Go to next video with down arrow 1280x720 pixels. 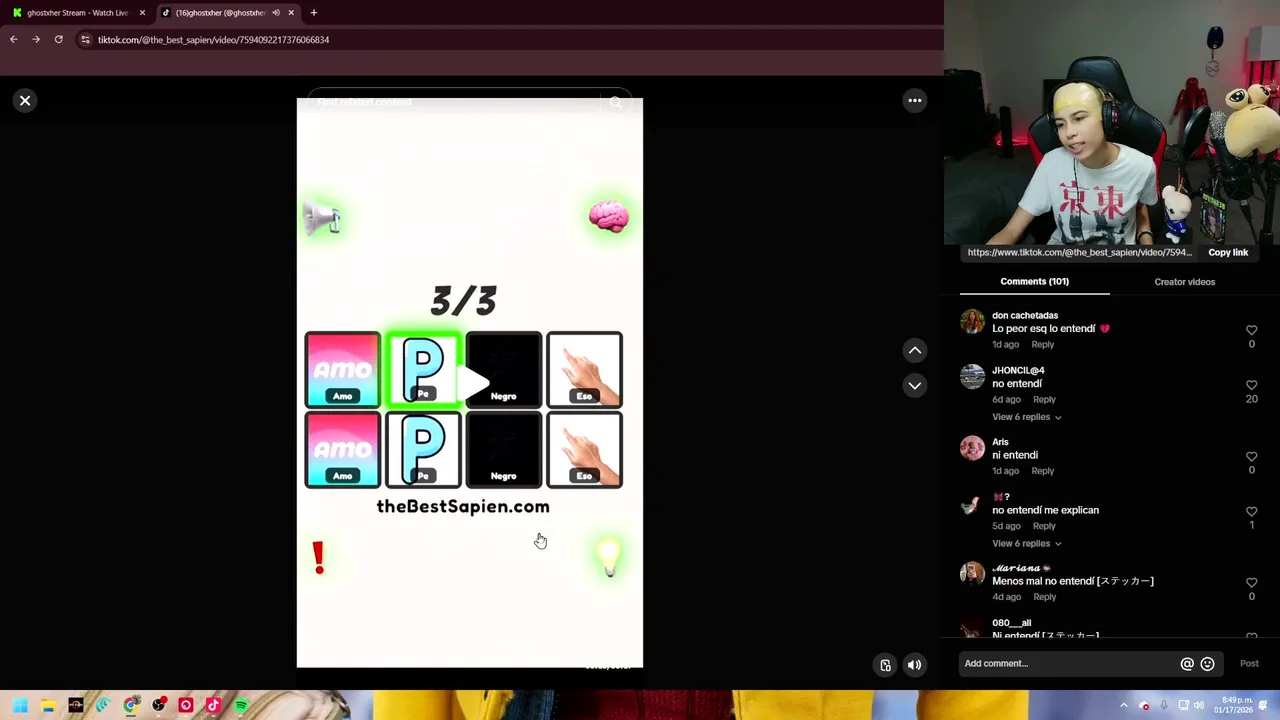click(x=914, y=385)
